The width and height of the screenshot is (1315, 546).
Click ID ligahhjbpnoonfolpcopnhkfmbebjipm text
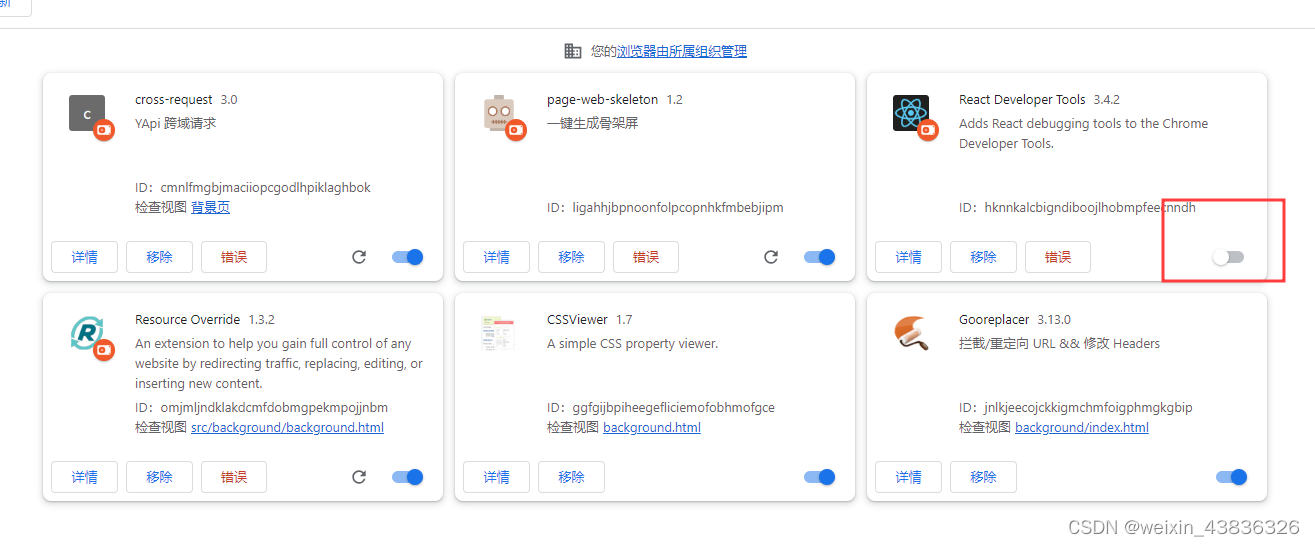click(x=665, y=207)
